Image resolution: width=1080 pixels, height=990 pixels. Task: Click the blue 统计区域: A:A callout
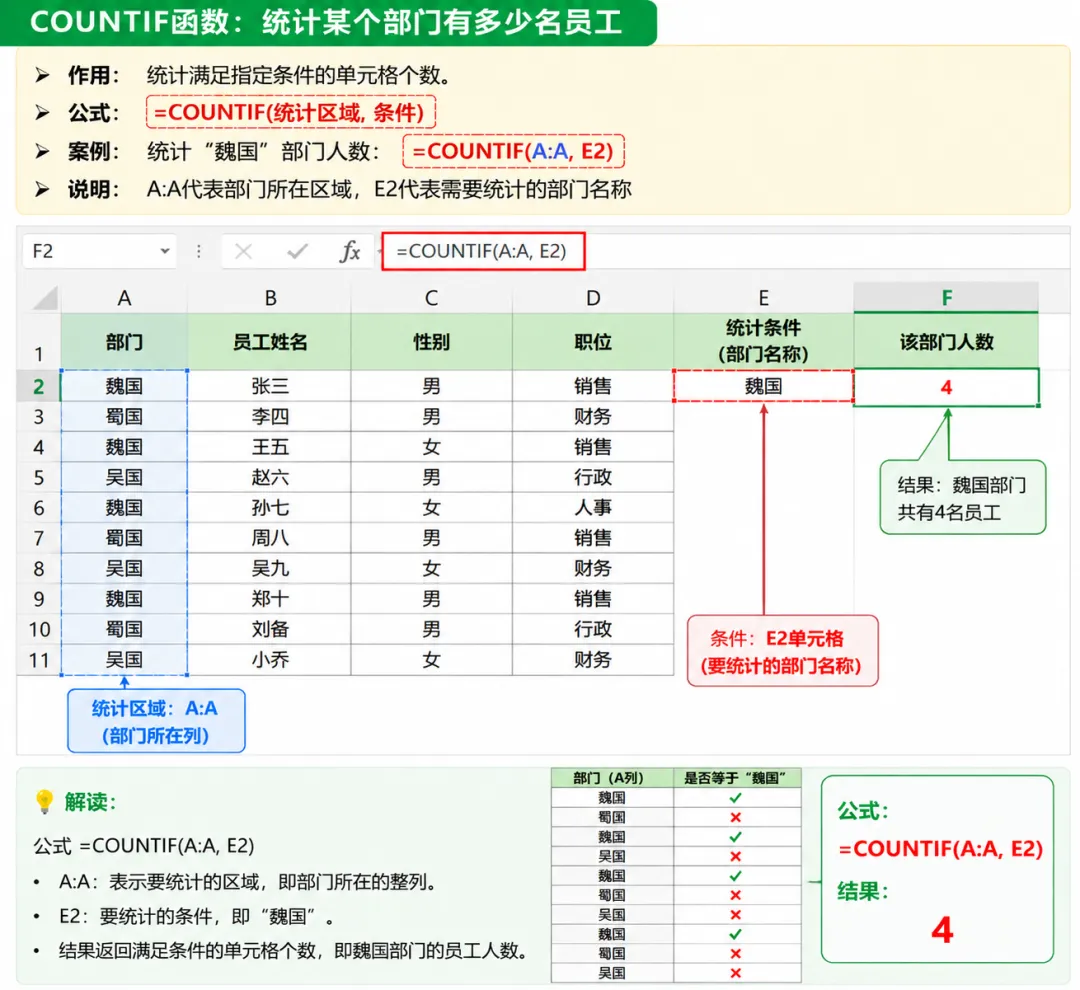point(156,721)
